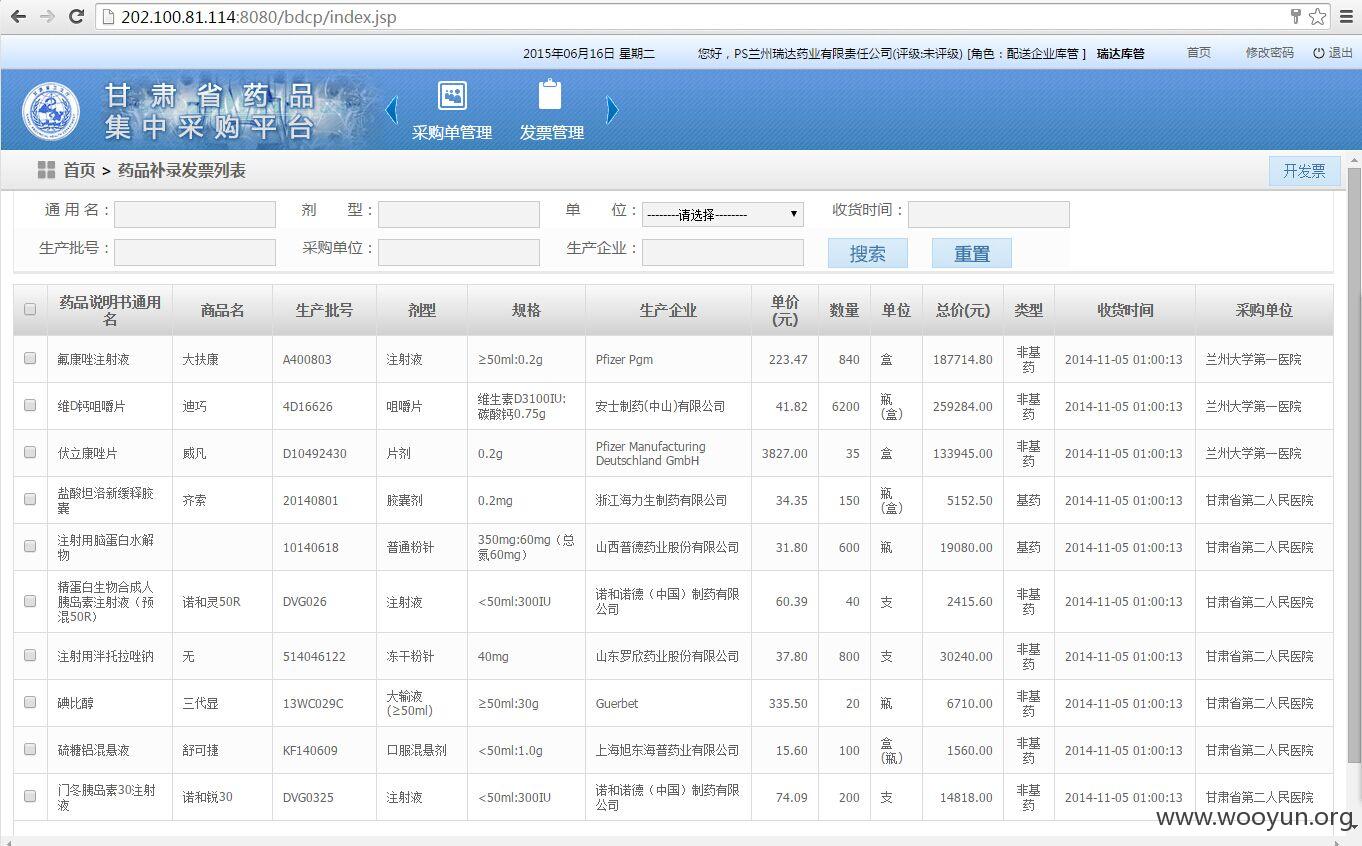Image resolution: width=1362 pixels, height=846 pixels.
Task: Click the key icon in address bar
Action: coord(1295,16)
